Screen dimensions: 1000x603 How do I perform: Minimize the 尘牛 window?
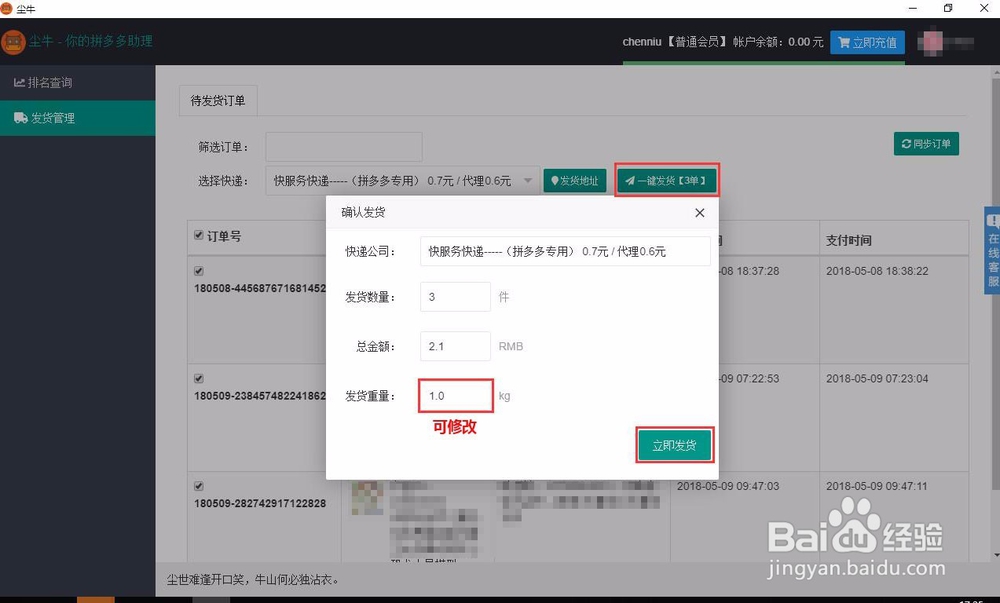[913, 8]
